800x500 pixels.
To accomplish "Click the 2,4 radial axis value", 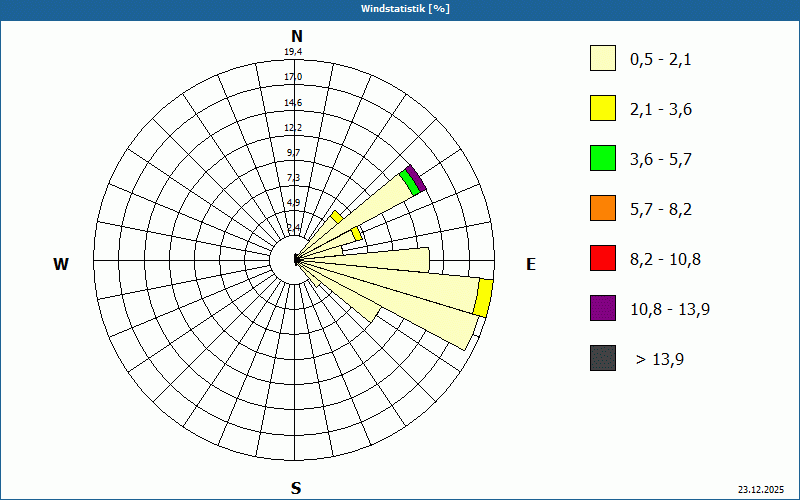I will [293, 227].
